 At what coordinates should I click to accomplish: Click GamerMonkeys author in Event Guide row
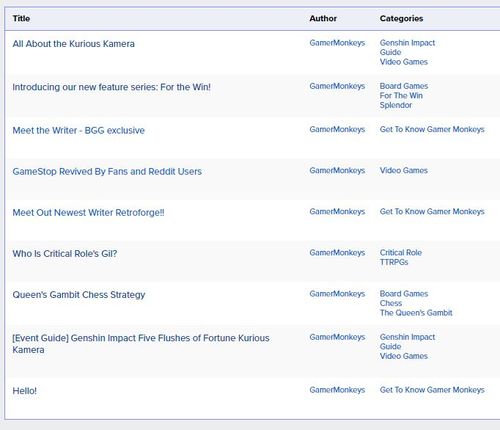337,337
